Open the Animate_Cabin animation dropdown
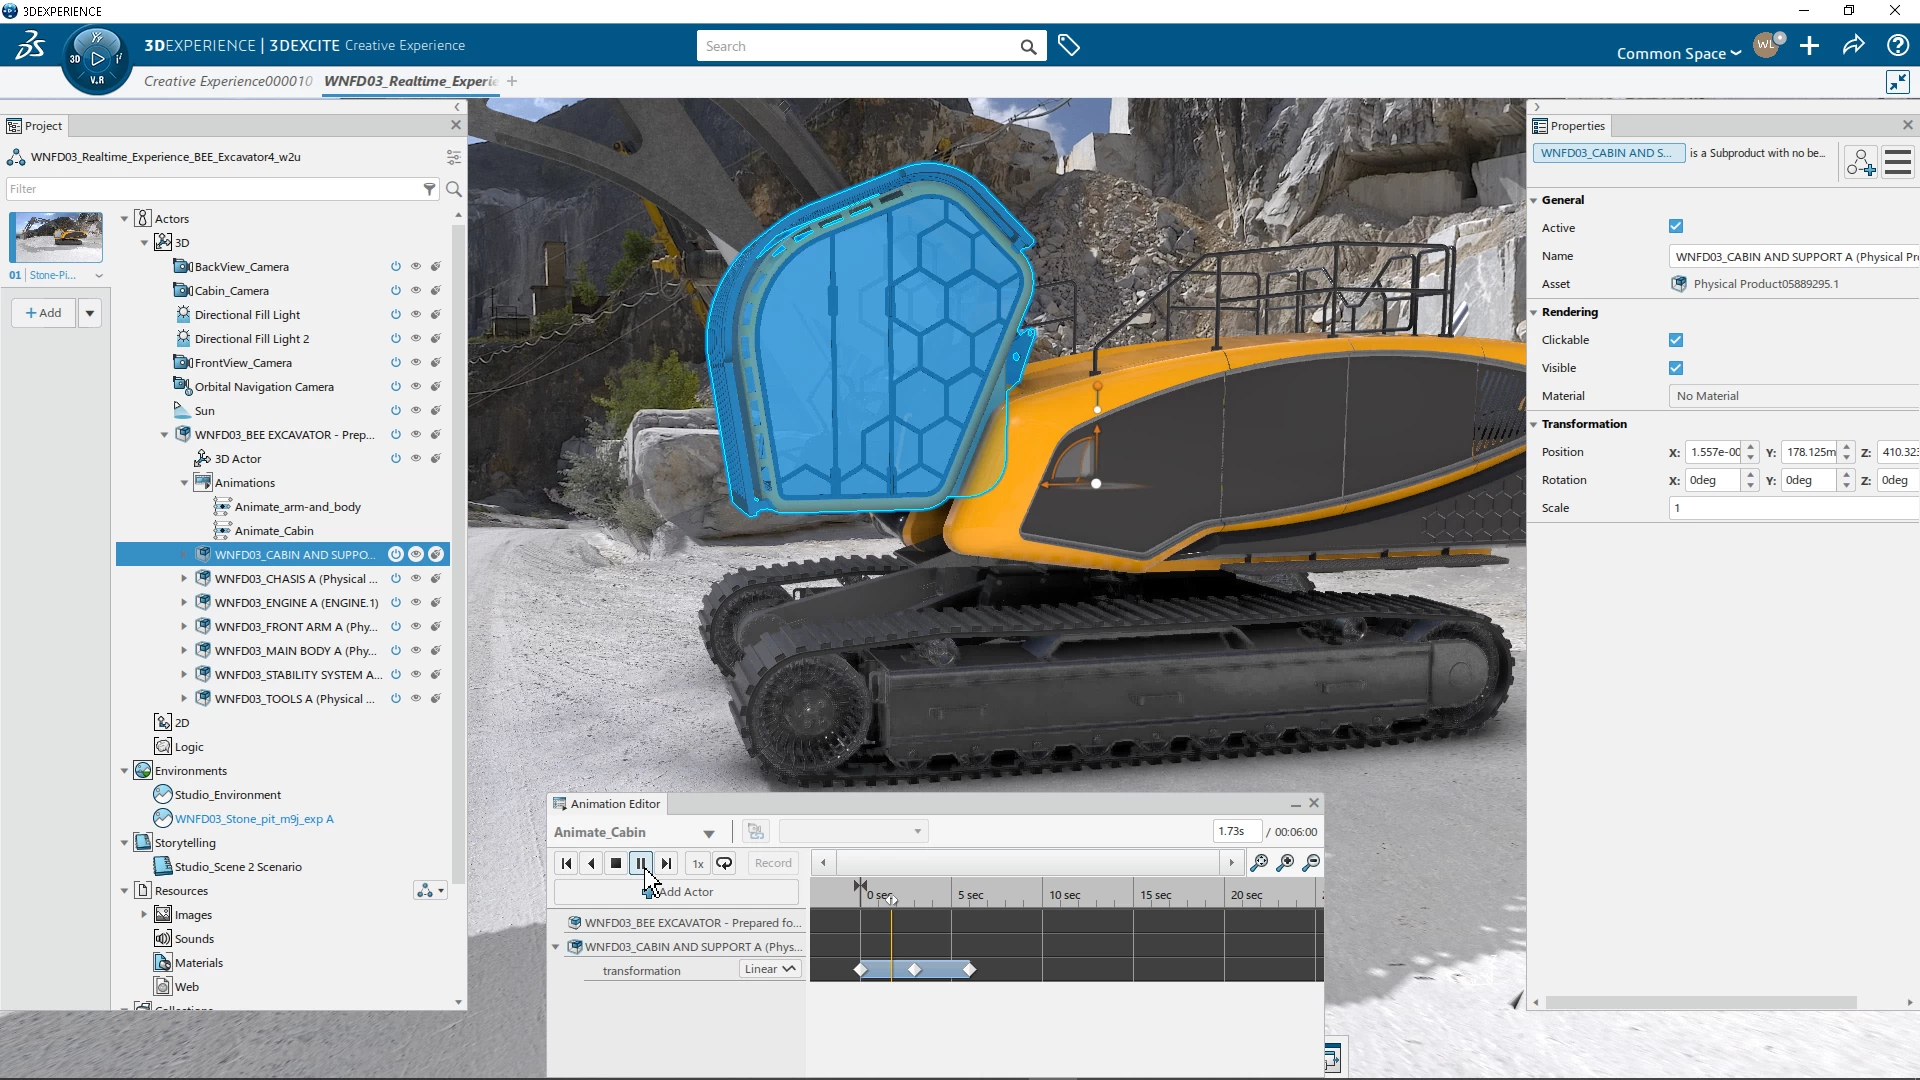 pos(709,832)
